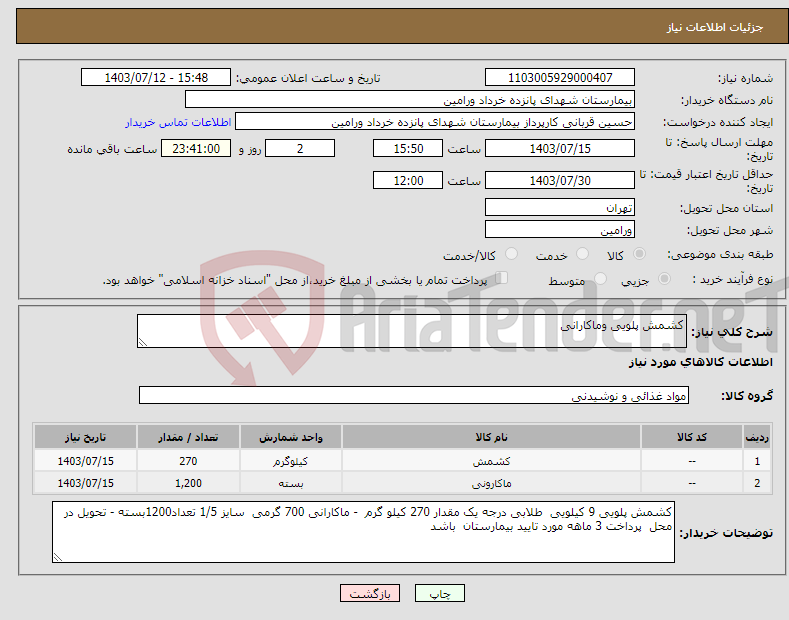Click the بسته unit cell

tap(290, 483)
